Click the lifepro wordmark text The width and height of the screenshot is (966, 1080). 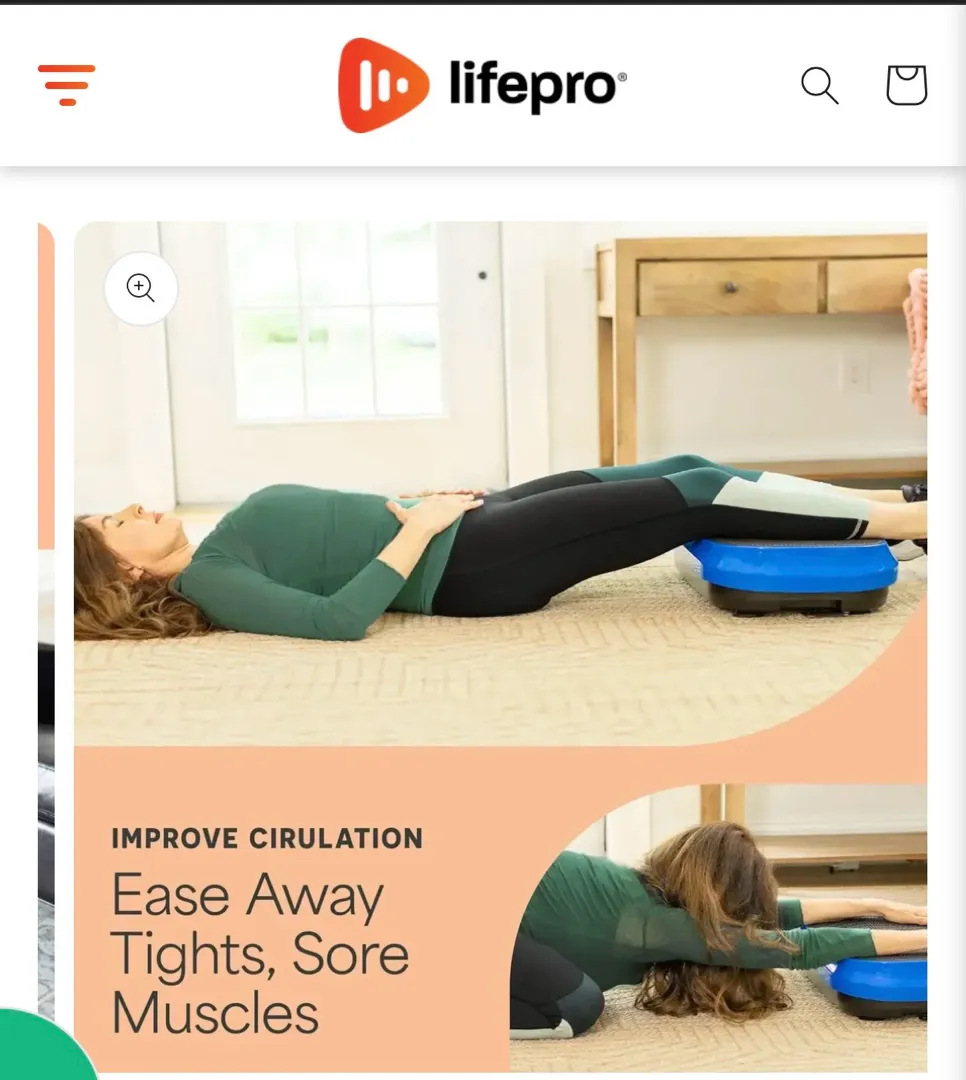pos(537,86)
